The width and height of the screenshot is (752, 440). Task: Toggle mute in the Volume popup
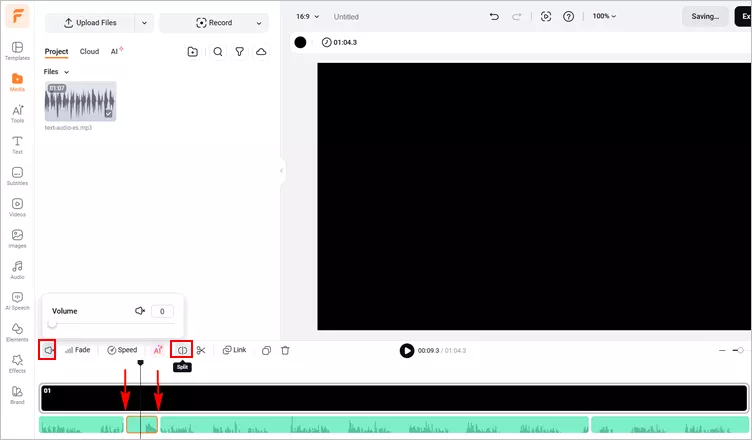[x=140, y=311]
